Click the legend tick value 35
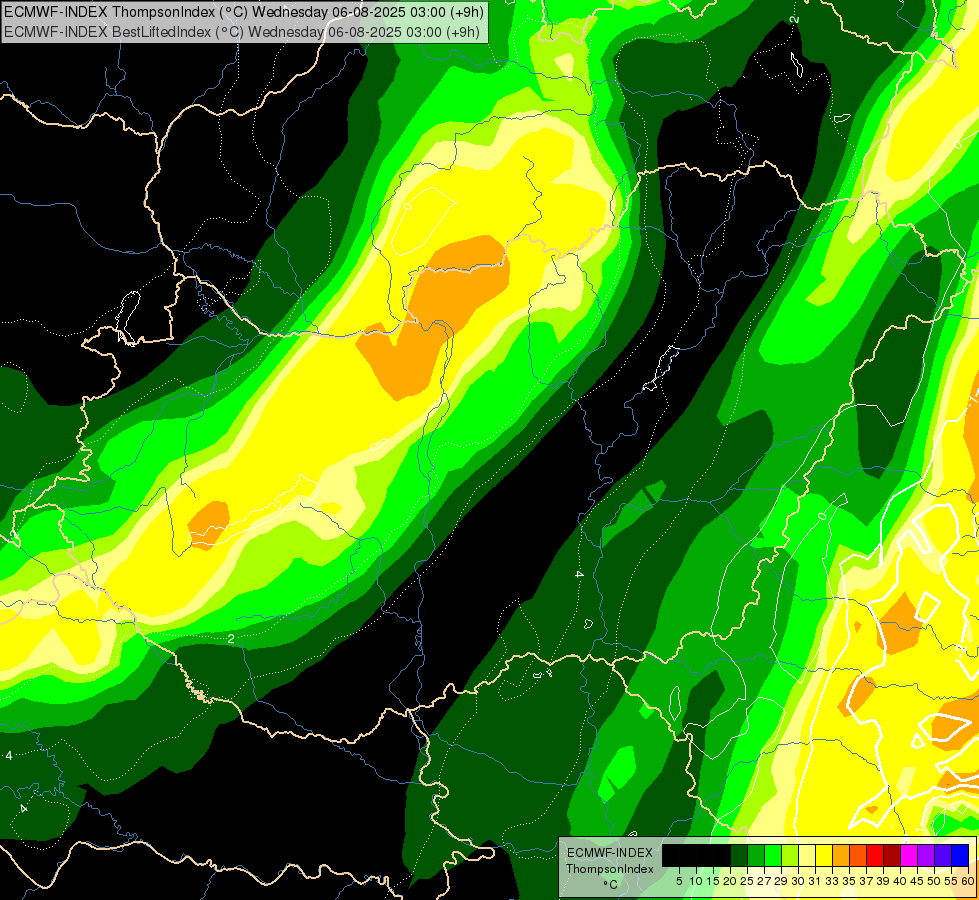979x900 pixels. click(x=850, y=881)
